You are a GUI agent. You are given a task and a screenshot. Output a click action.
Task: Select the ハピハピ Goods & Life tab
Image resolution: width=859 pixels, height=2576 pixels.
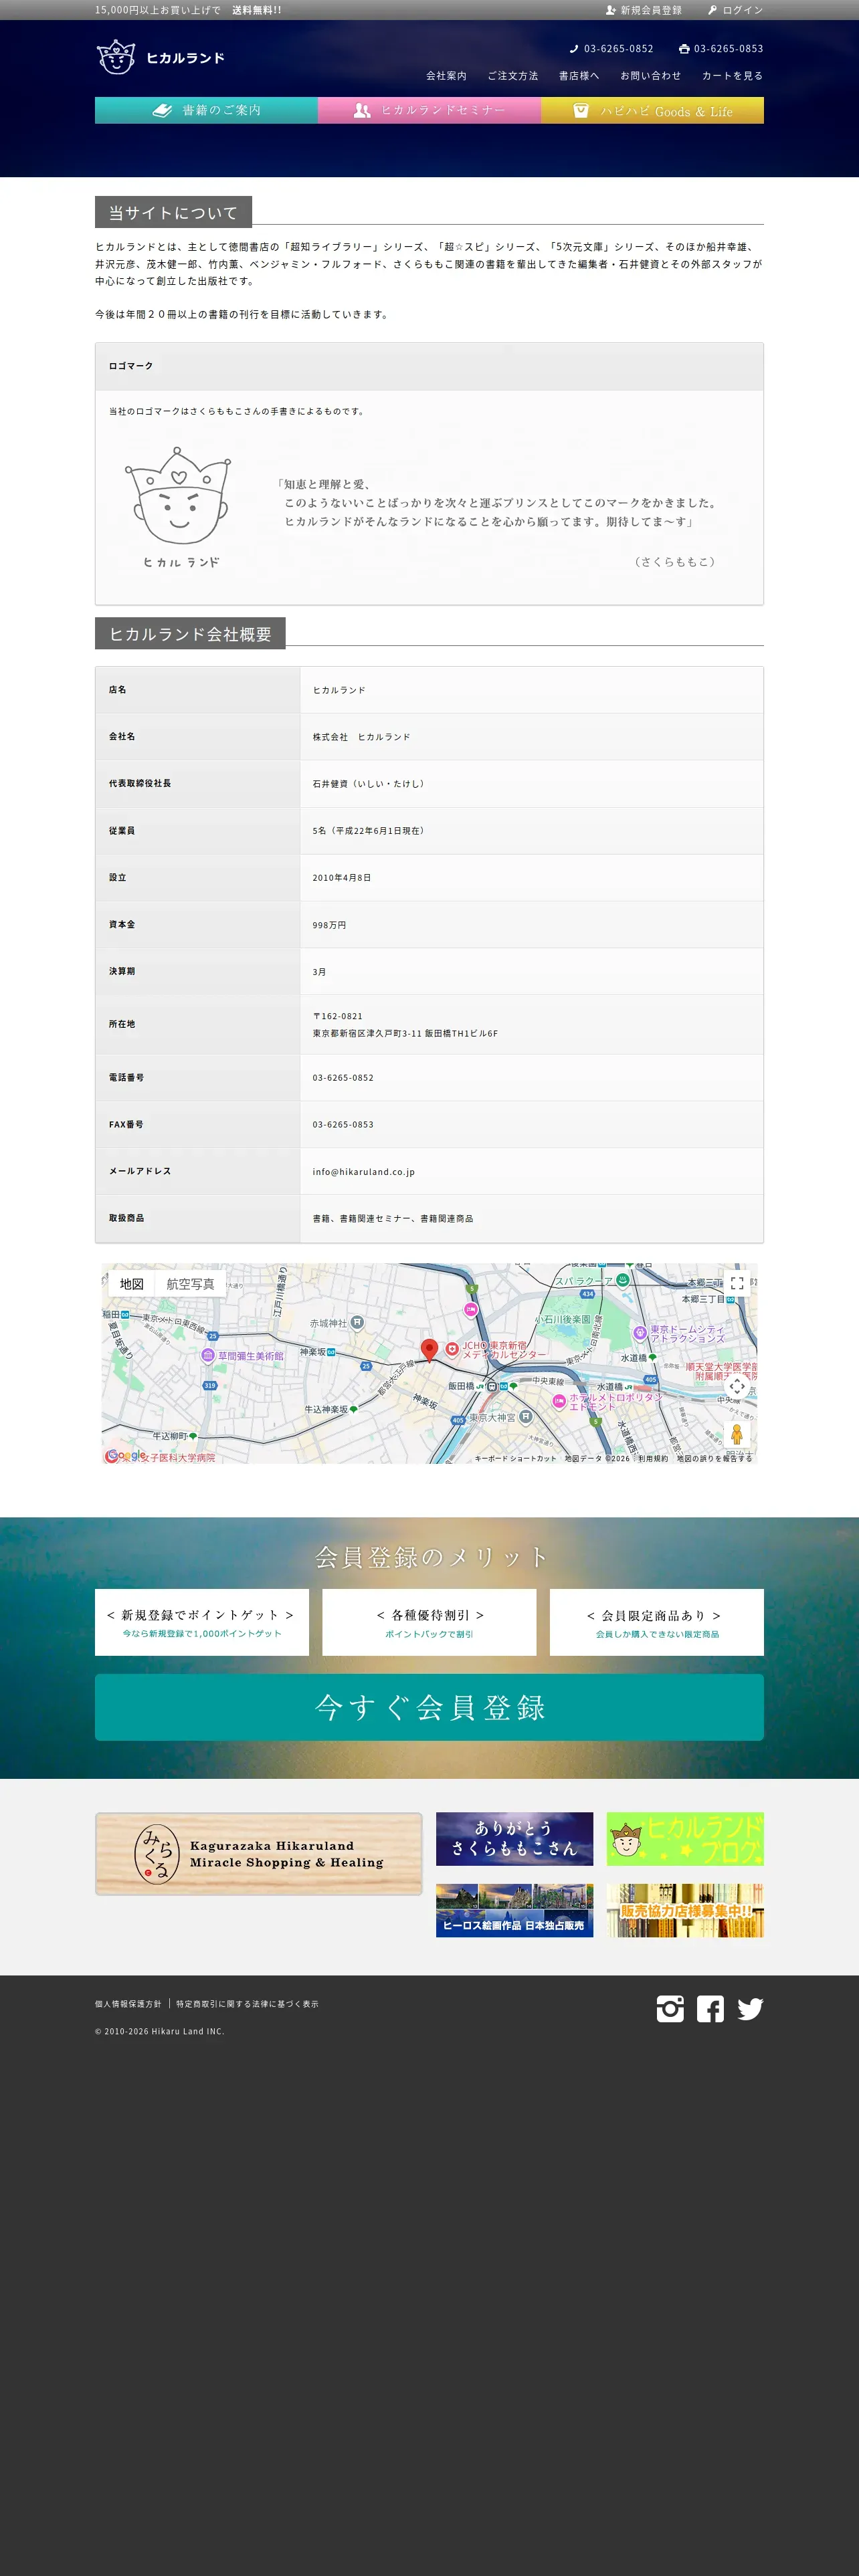click(652, 110)
